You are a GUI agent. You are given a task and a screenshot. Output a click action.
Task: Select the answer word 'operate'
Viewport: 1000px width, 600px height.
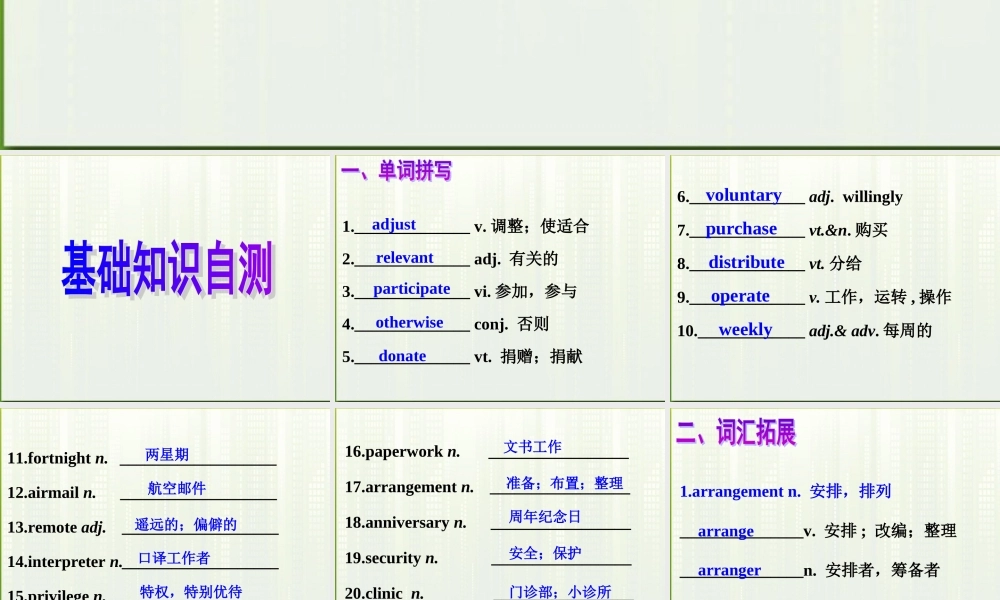(x=740, y=296)
